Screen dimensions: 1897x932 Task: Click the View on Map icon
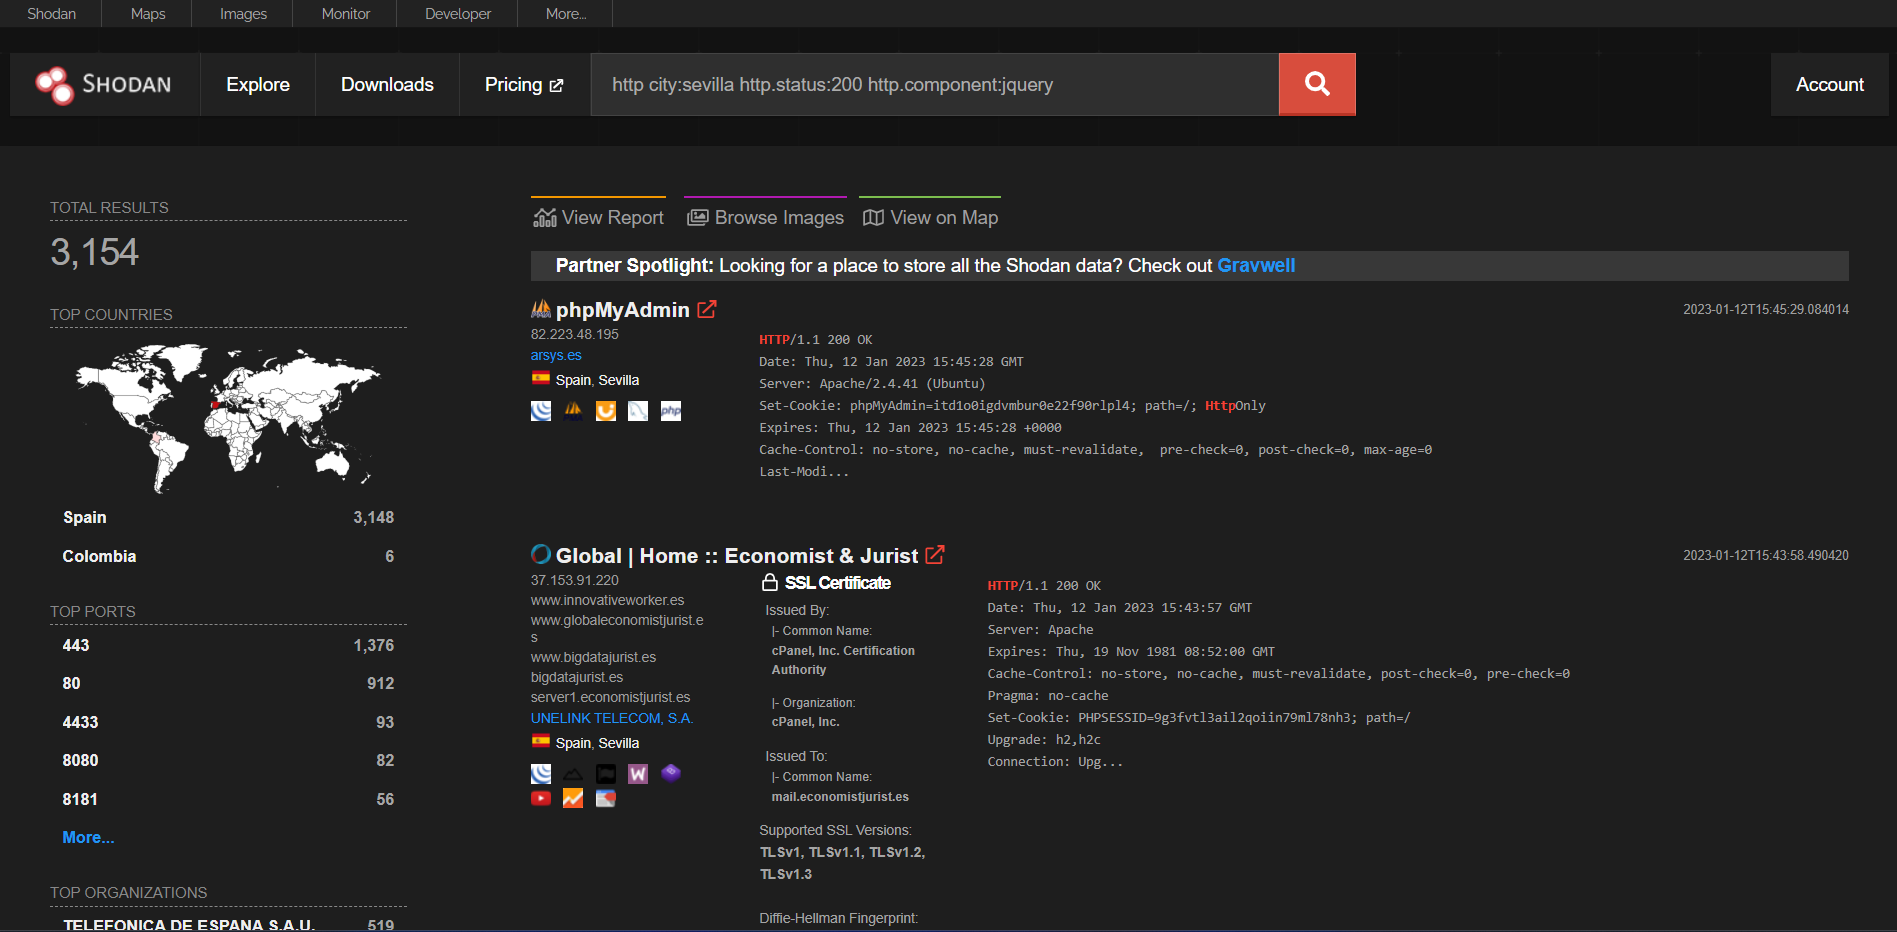(x=873, y=218)
